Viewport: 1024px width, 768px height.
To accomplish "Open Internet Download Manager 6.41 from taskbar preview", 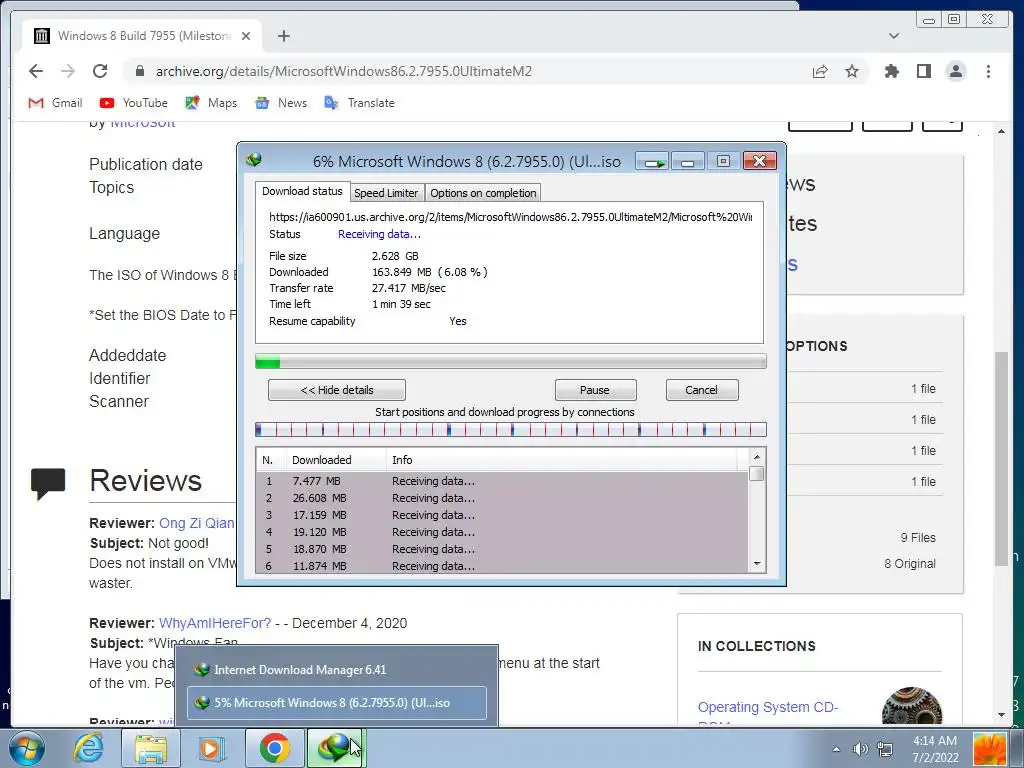I will click(x=337, y=670).
